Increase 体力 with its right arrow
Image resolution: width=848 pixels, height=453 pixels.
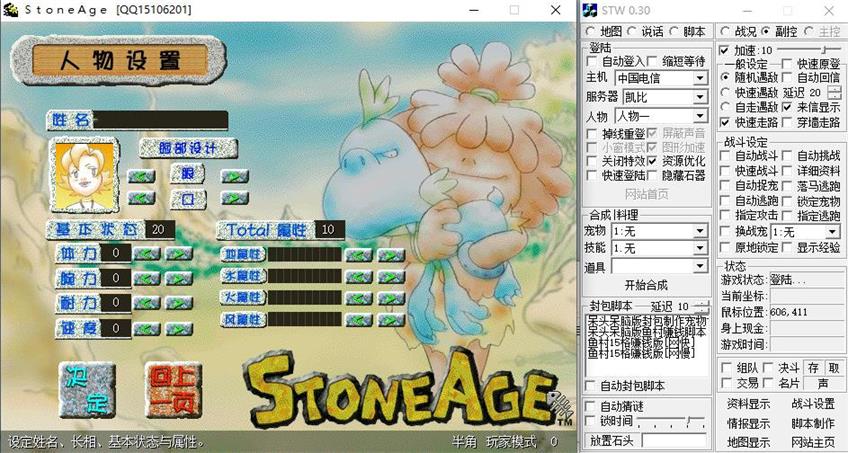[178, 253]
